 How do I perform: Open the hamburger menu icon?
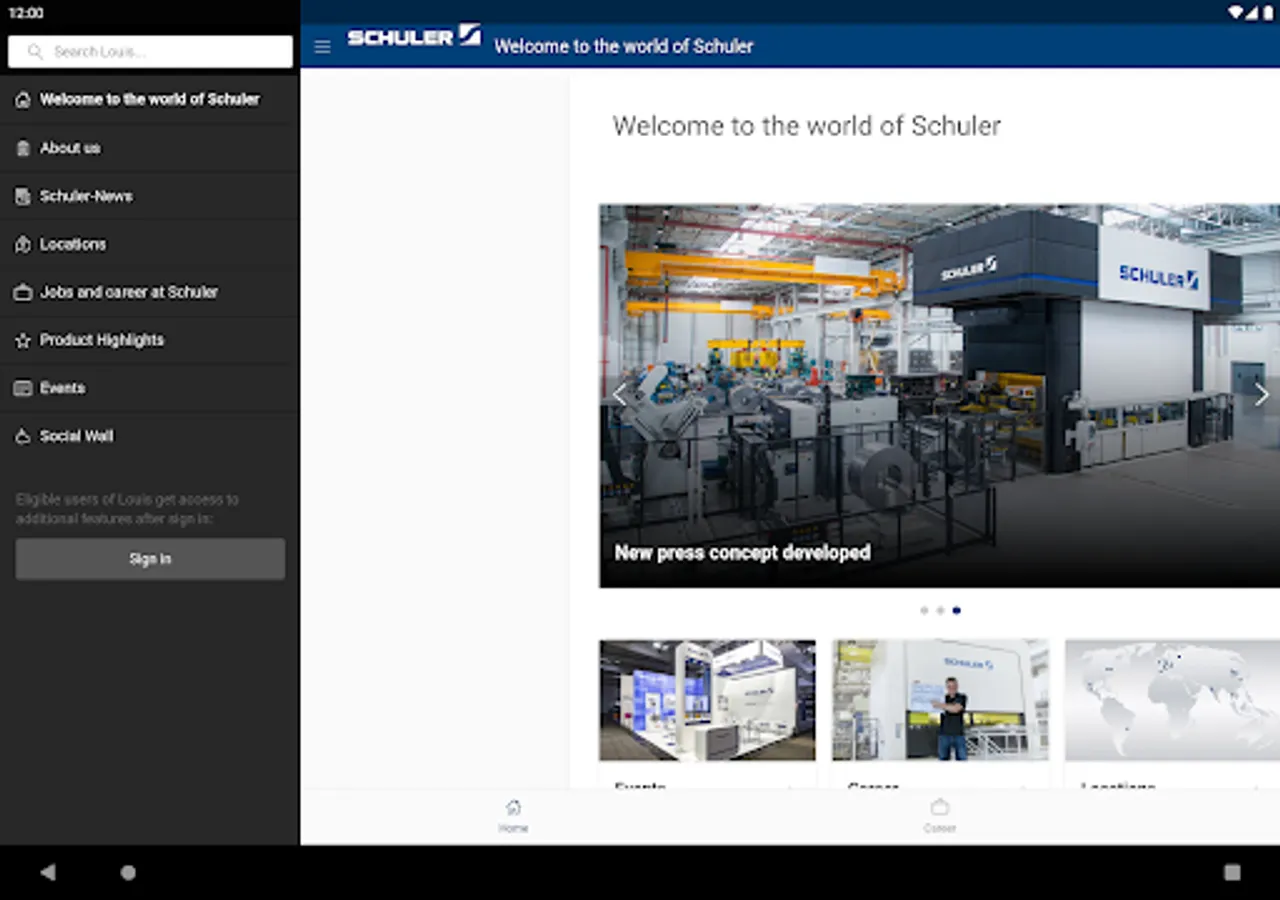point(322,47)
